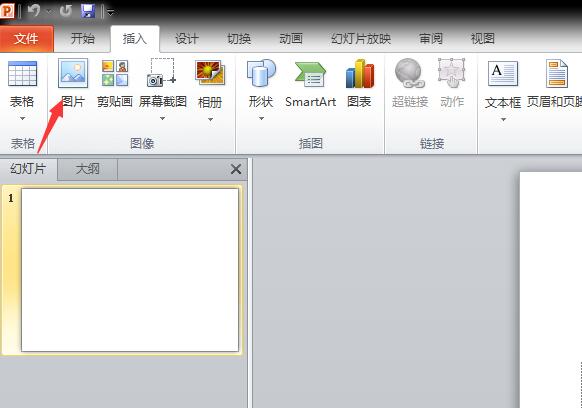Image resolution: width=582 pixels, height=408 pixels.
Task: Expand the 形状 dropdown arrow
Action: (x=261, y=118)
